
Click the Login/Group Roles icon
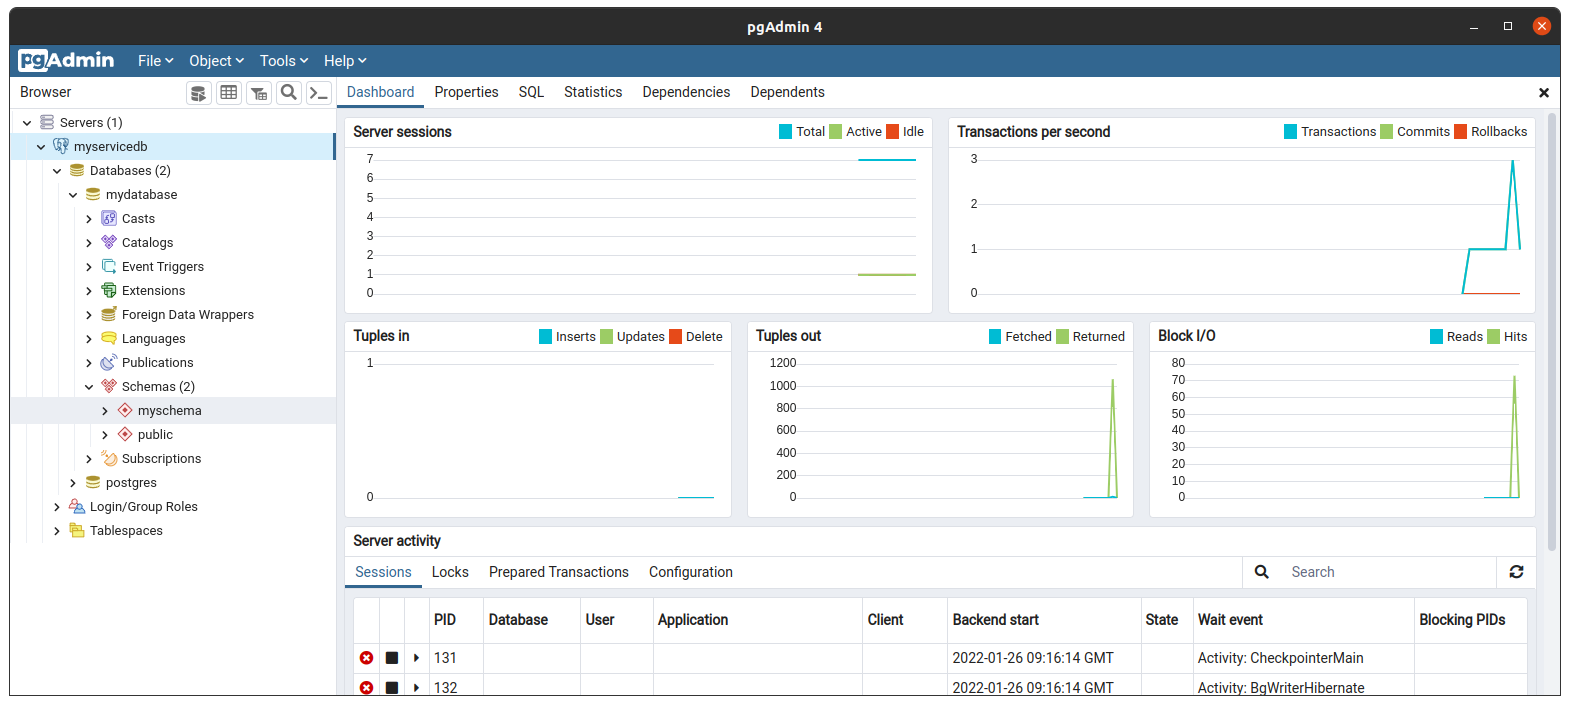click(x=77, y=506)
